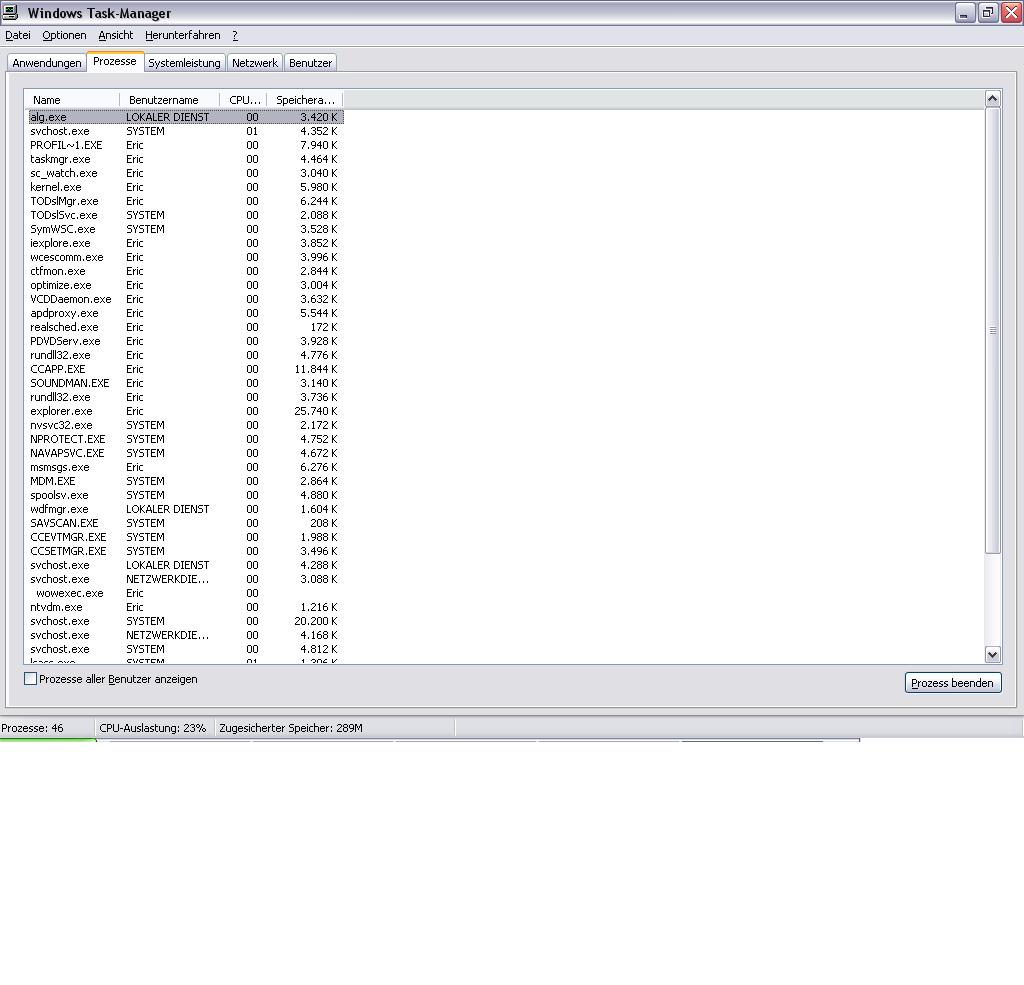
Task: Sort by the Benutzername column header
Action: (x=170, y=100)
